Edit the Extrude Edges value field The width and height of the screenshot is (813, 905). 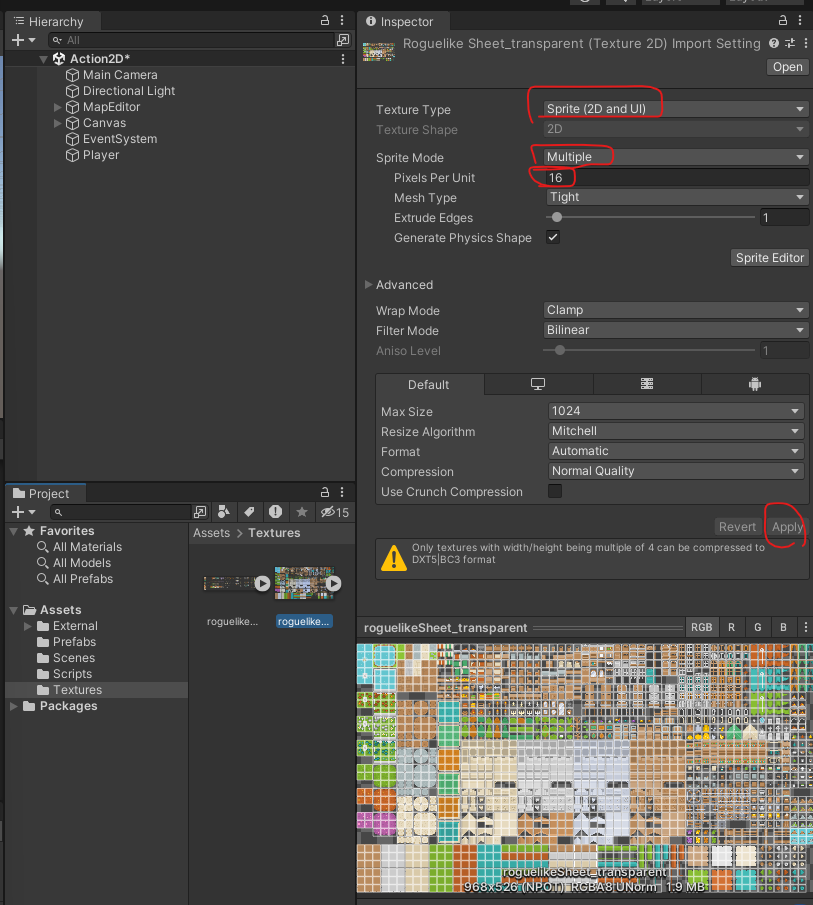(x=784, y=218)
